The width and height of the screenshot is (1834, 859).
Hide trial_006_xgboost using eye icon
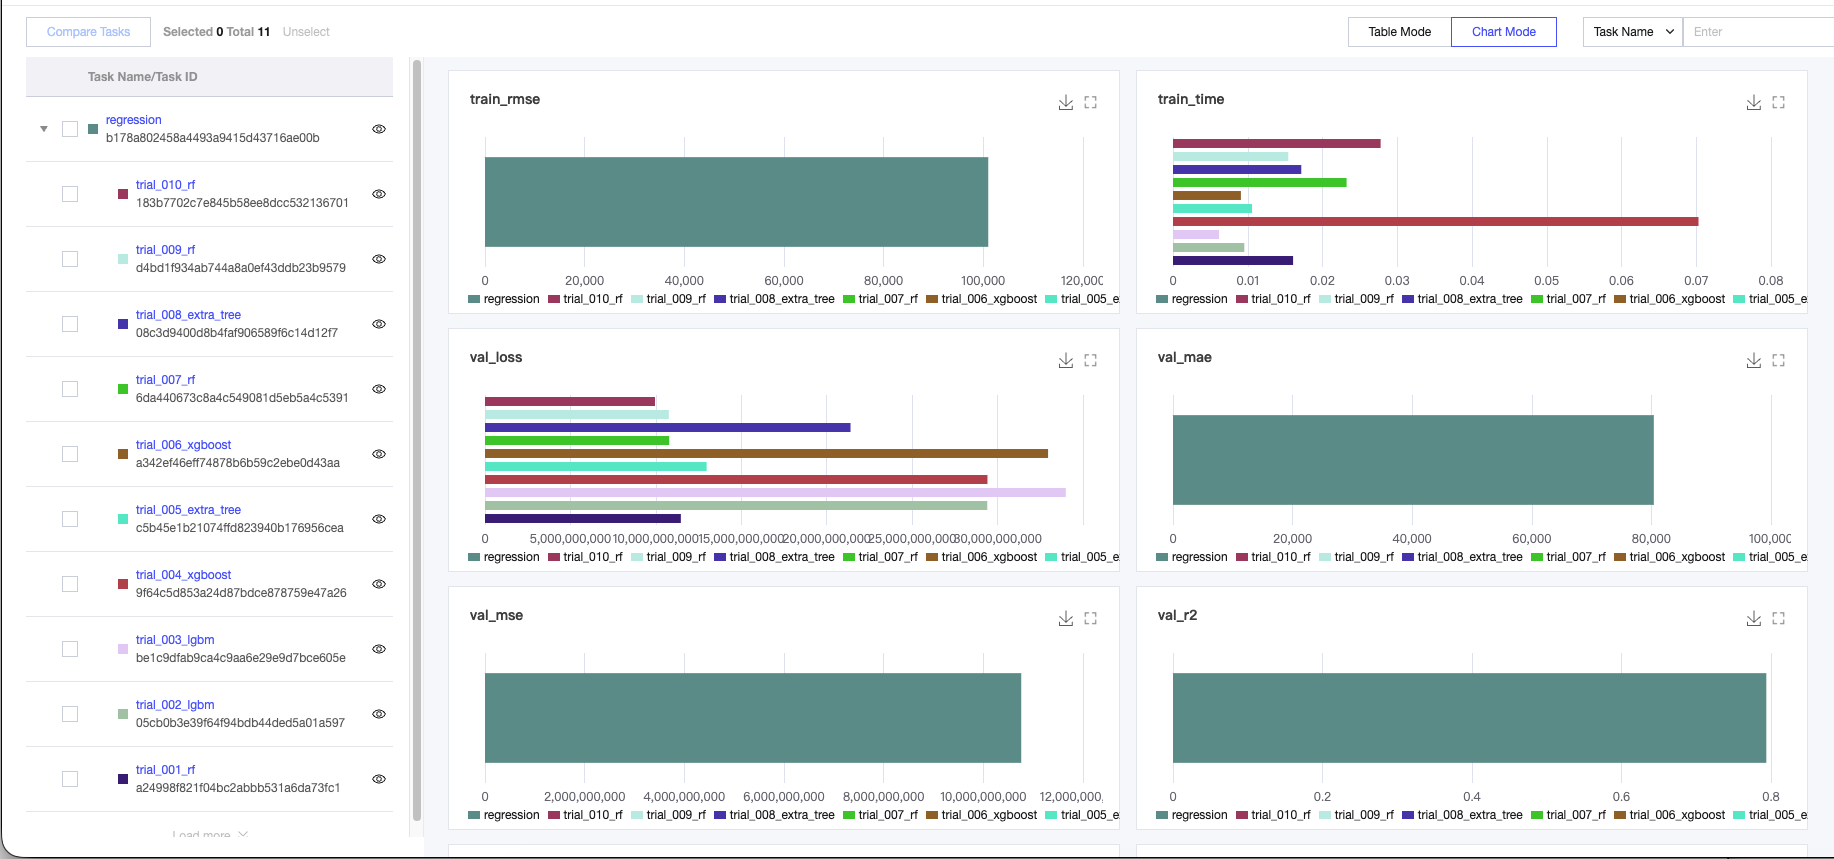(379, 454)
